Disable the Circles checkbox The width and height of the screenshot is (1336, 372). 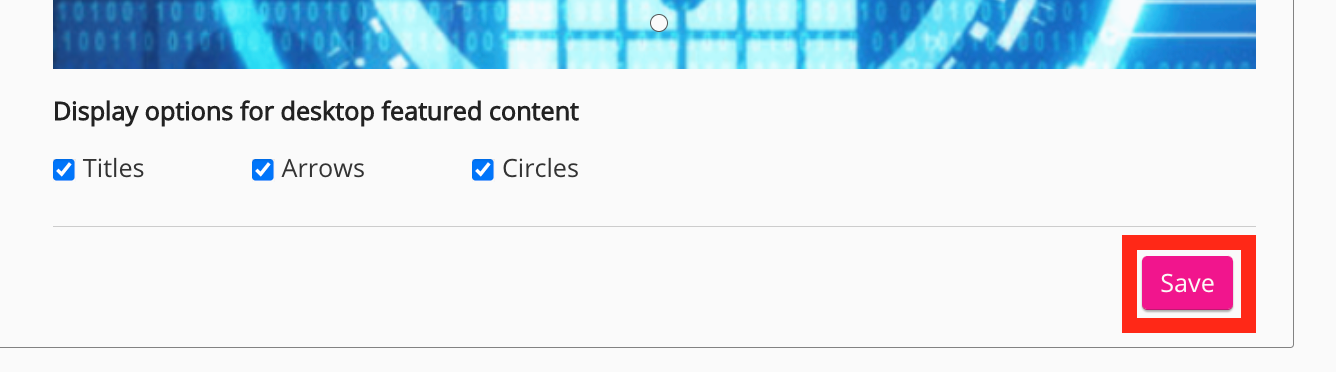483,170
